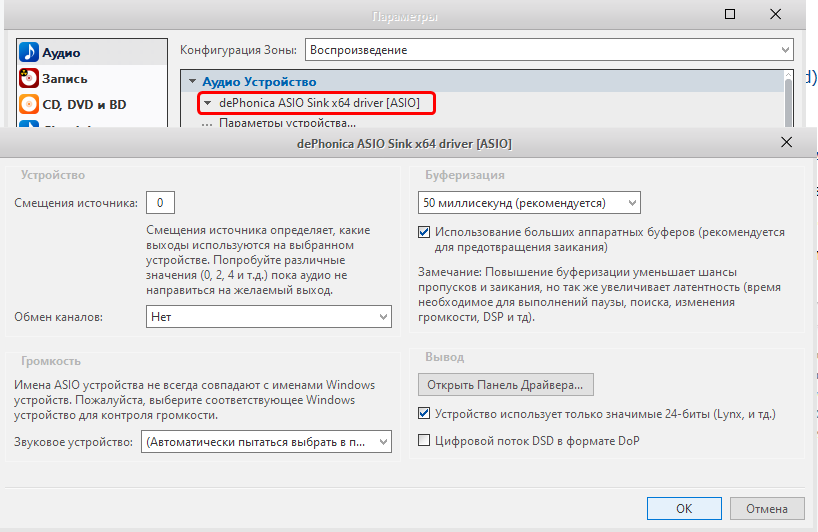
Task: Collapse the Аудио Устройство section
Action: [193, 81]
